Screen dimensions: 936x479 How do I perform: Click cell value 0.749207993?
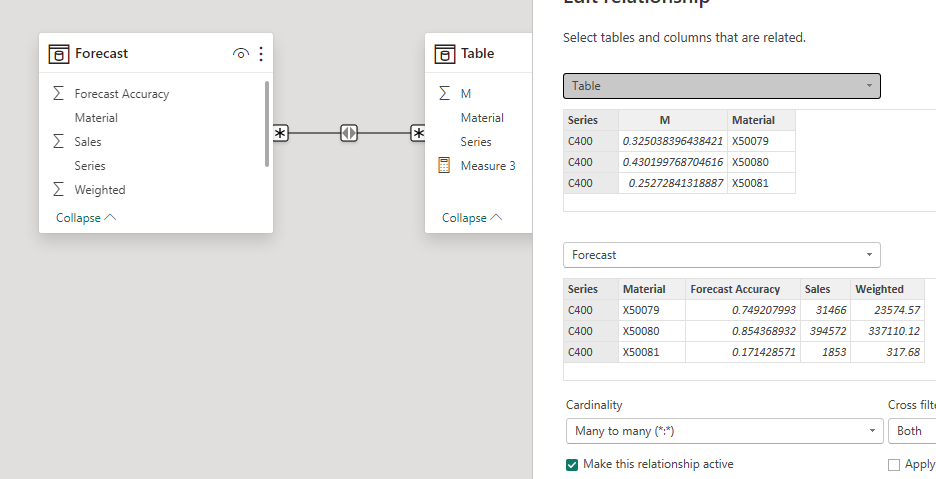(743, 311)
